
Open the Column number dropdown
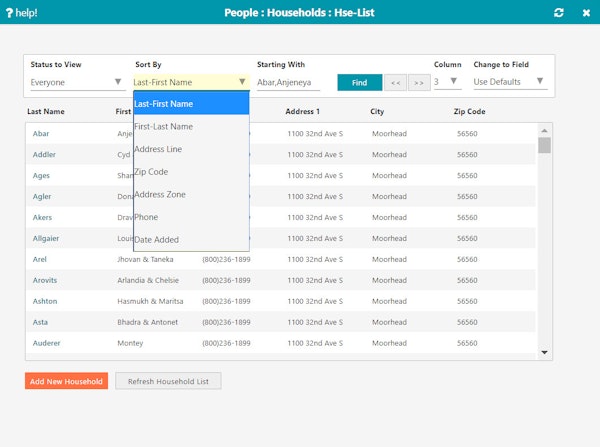click(x=453, y=82)
